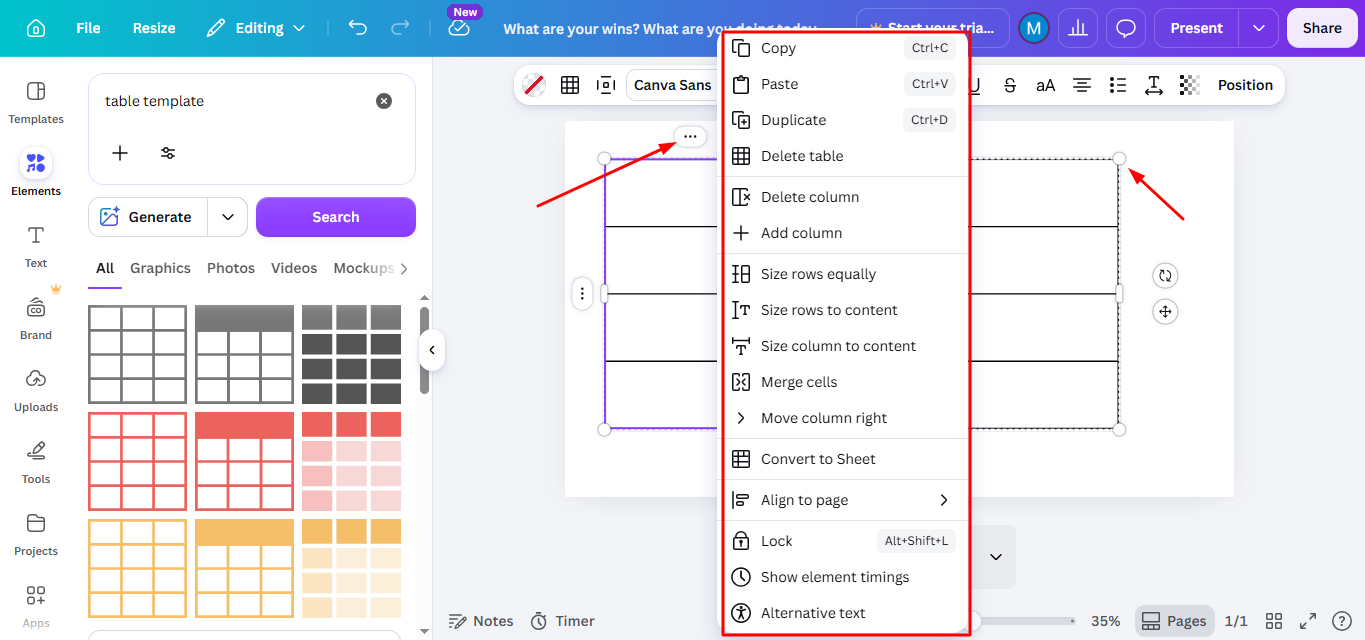Open the search filter sliders icon
Viewport: 1365px width, 640px height.
click(168, 153)
